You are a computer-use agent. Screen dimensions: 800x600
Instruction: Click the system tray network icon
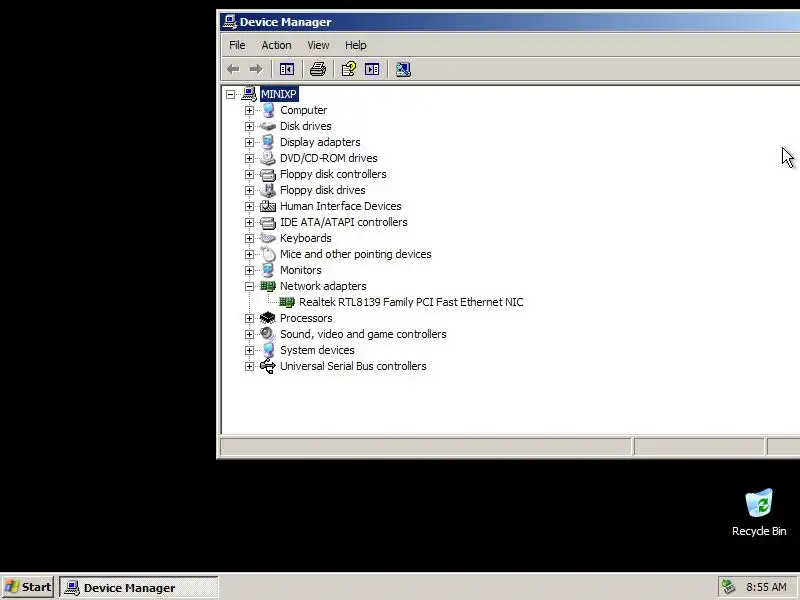click(x=729, y=587)
